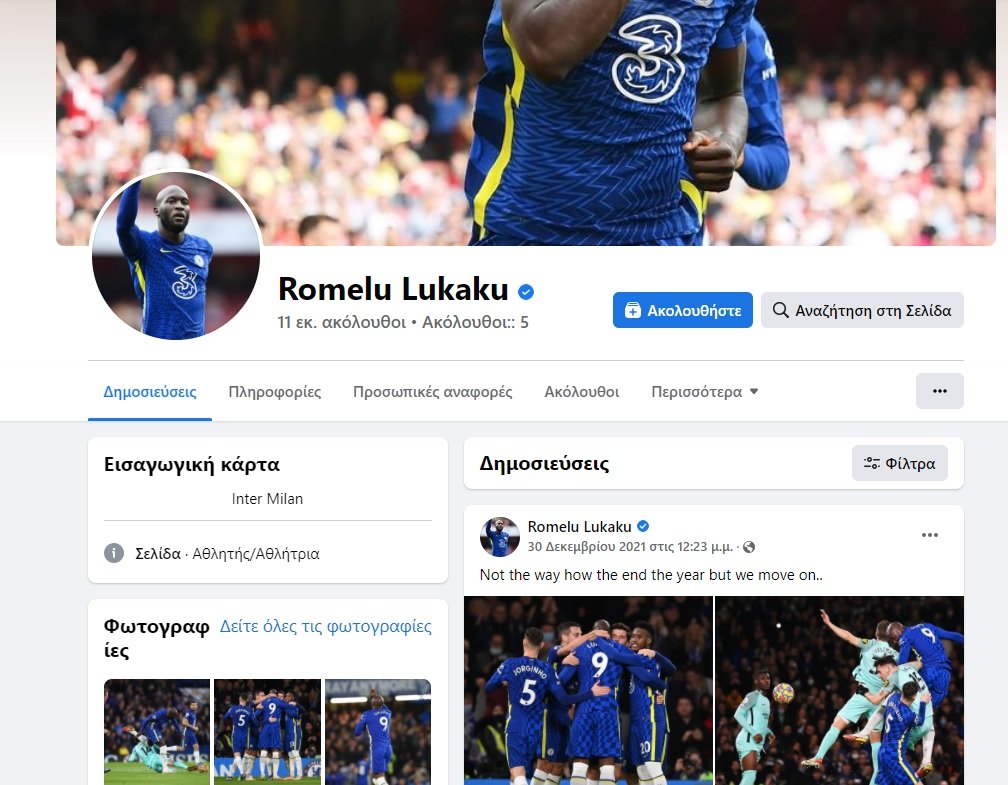Open the Προσωπικές αναφορές tab
Viewport: 1008px width, 785px height.
[x=433, y=392]
